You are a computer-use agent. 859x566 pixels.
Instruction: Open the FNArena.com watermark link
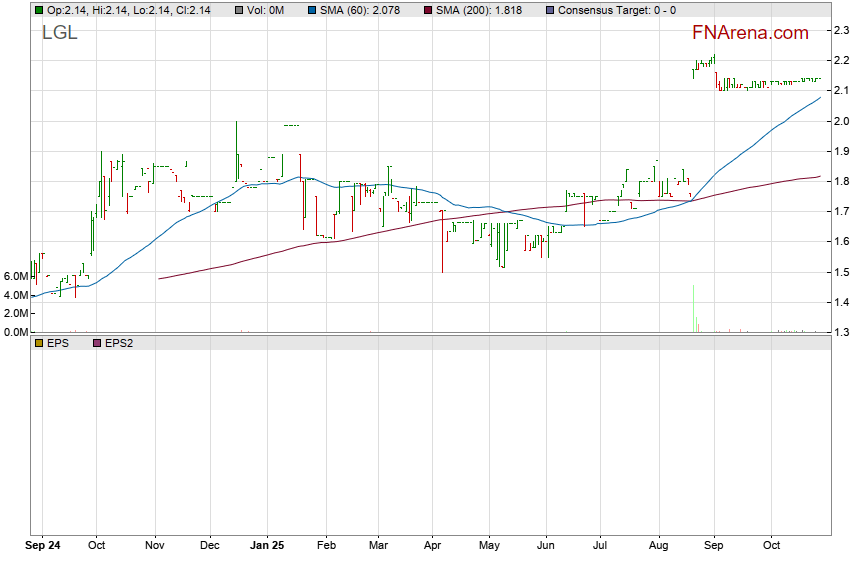[x=750, y=34]
